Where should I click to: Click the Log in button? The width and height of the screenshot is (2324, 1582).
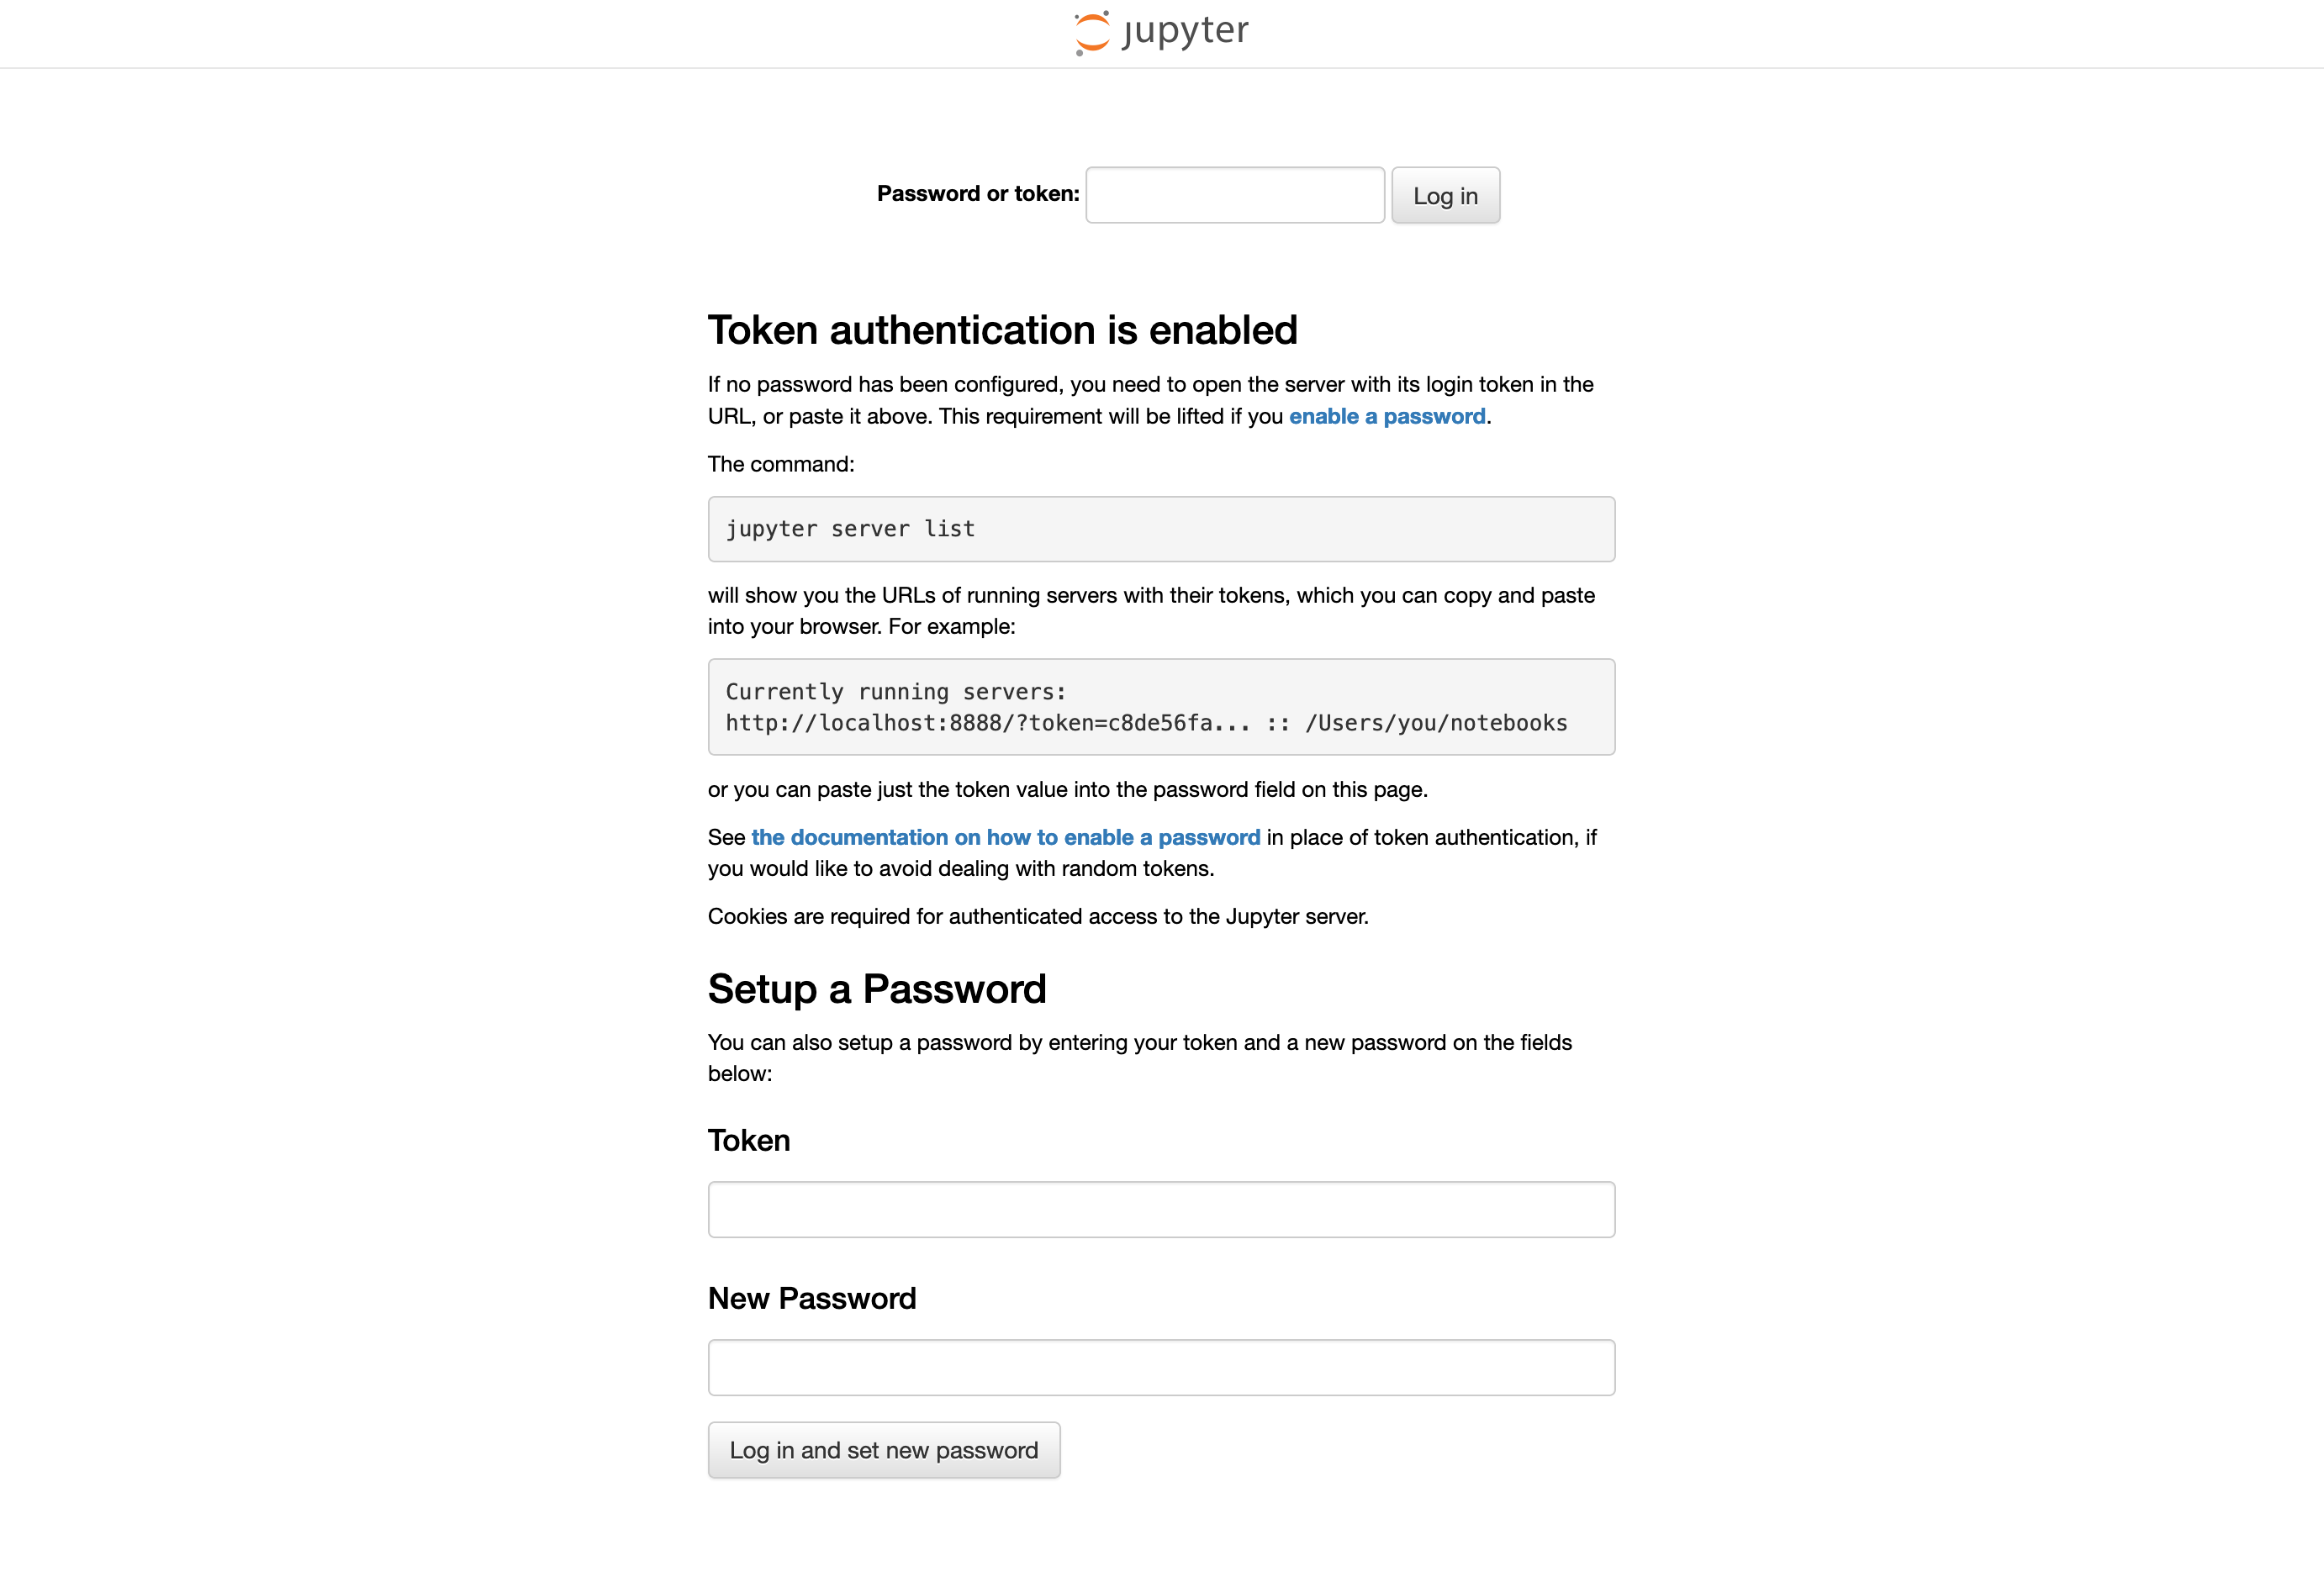point(1445,195)
